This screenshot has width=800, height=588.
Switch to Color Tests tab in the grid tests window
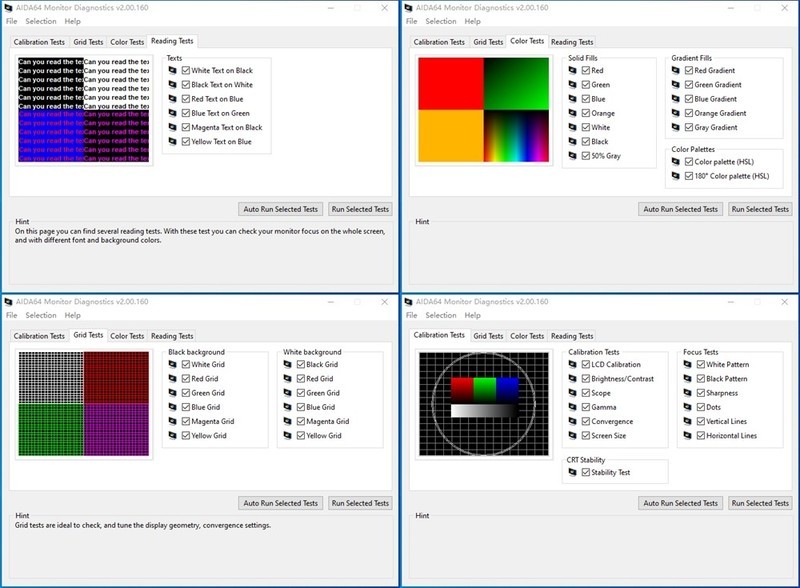coord(127,336)
